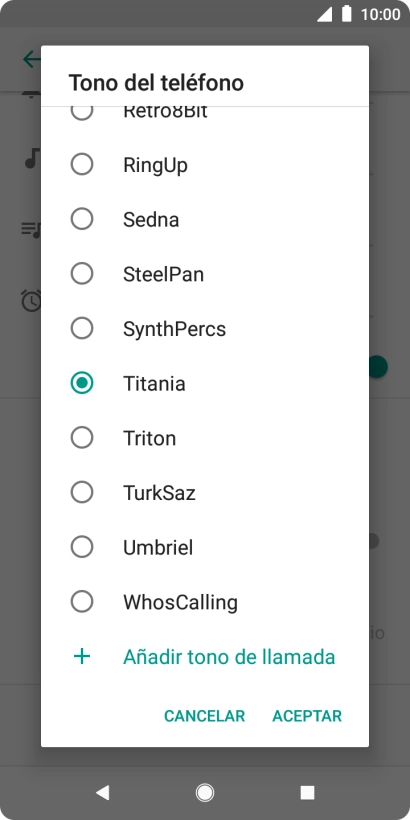Tap the back arrow behind the dialog
Viewport: 410px width, 820px height.
coord(31,59)
